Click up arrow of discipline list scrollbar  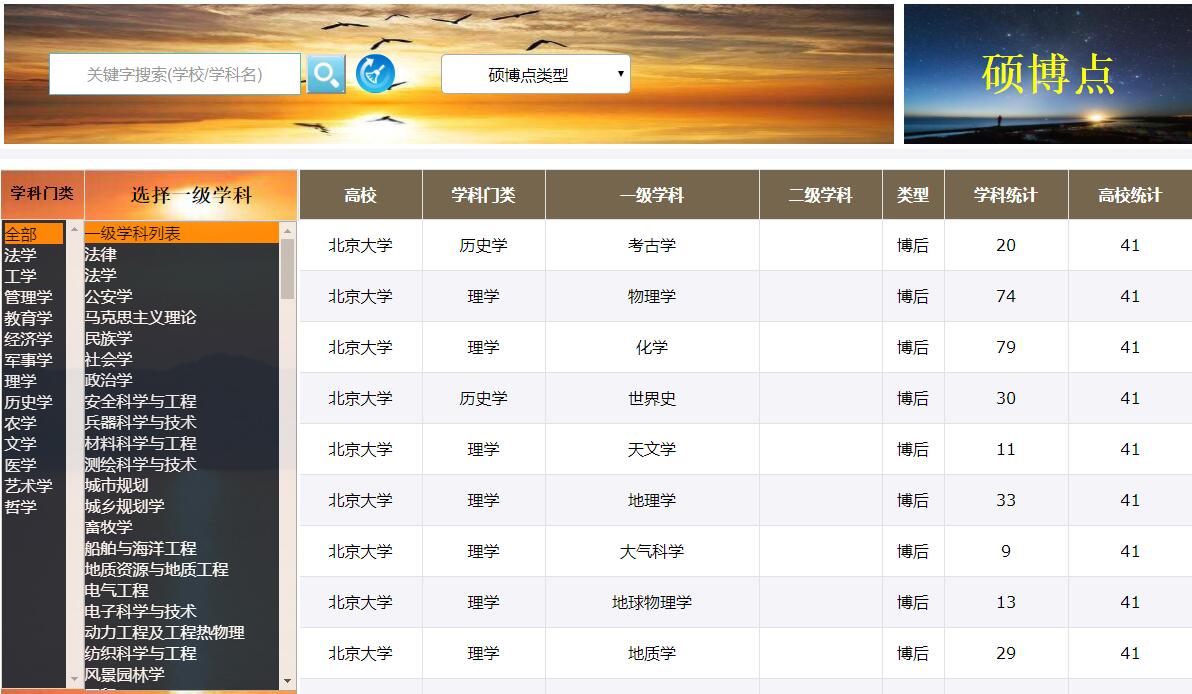coord(288,229)
